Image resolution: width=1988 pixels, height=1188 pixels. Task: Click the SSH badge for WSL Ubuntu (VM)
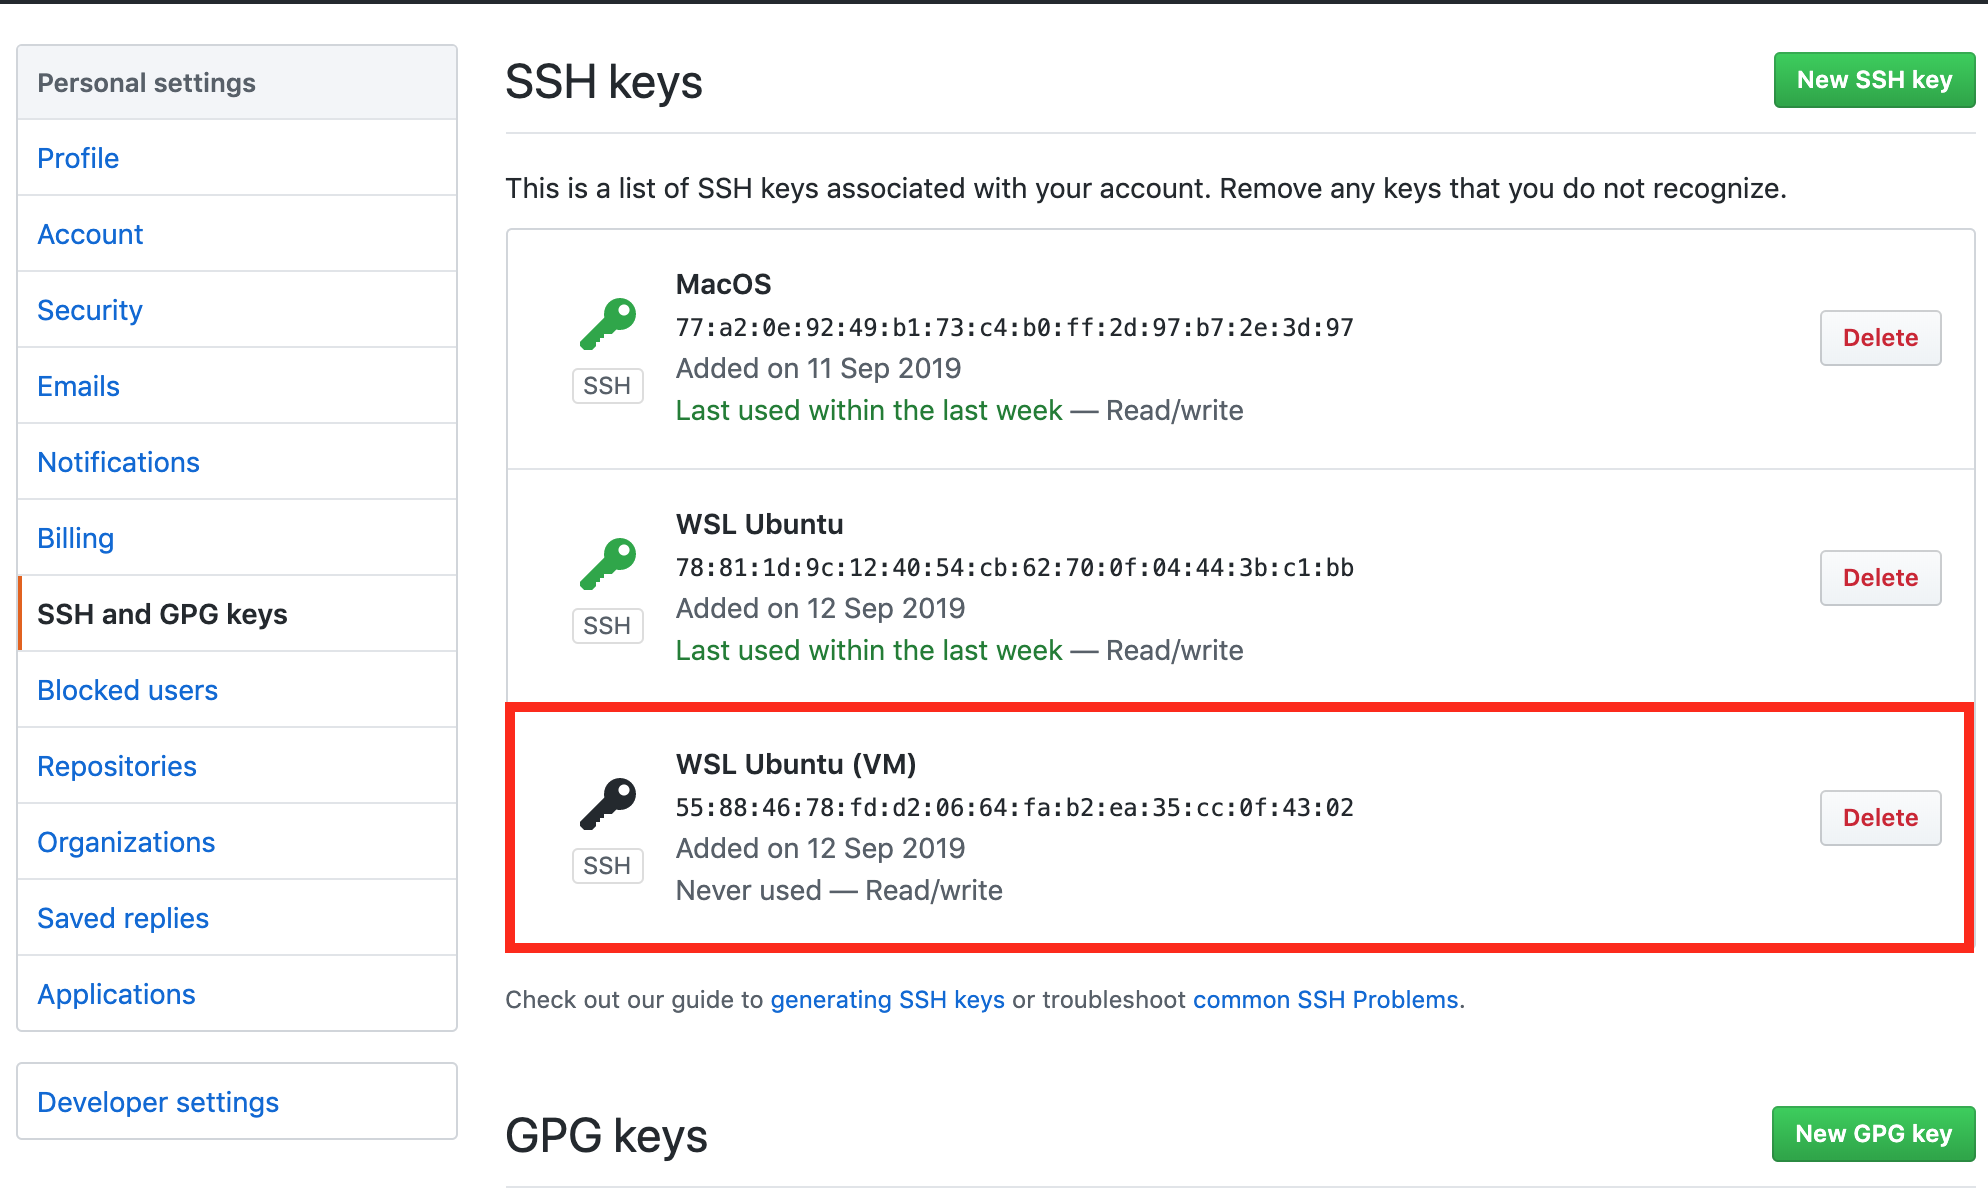tap(607, 865)
